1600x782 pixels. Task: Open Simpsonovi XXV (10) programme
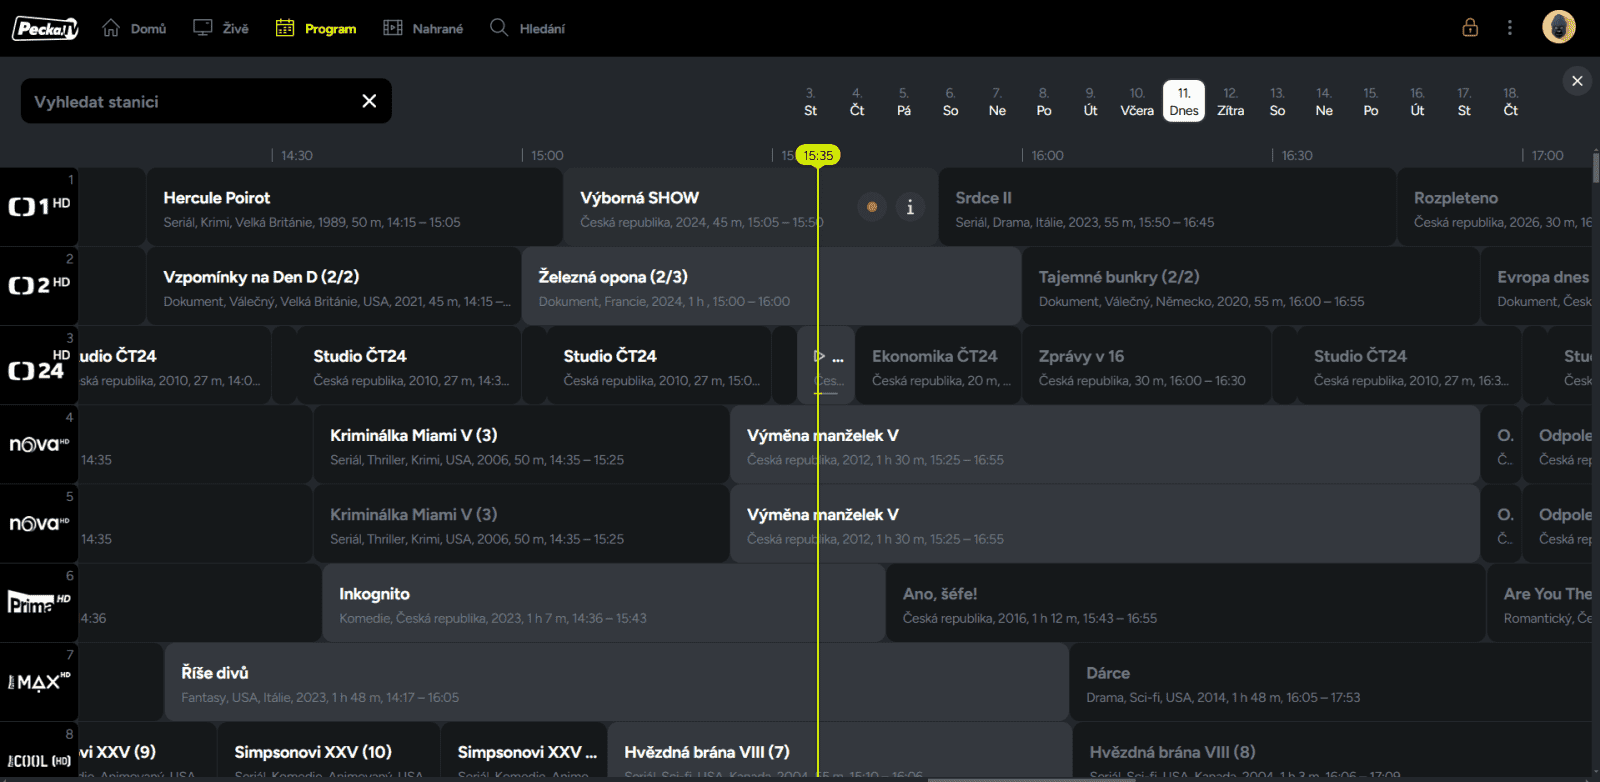click(x=329, y=752)
